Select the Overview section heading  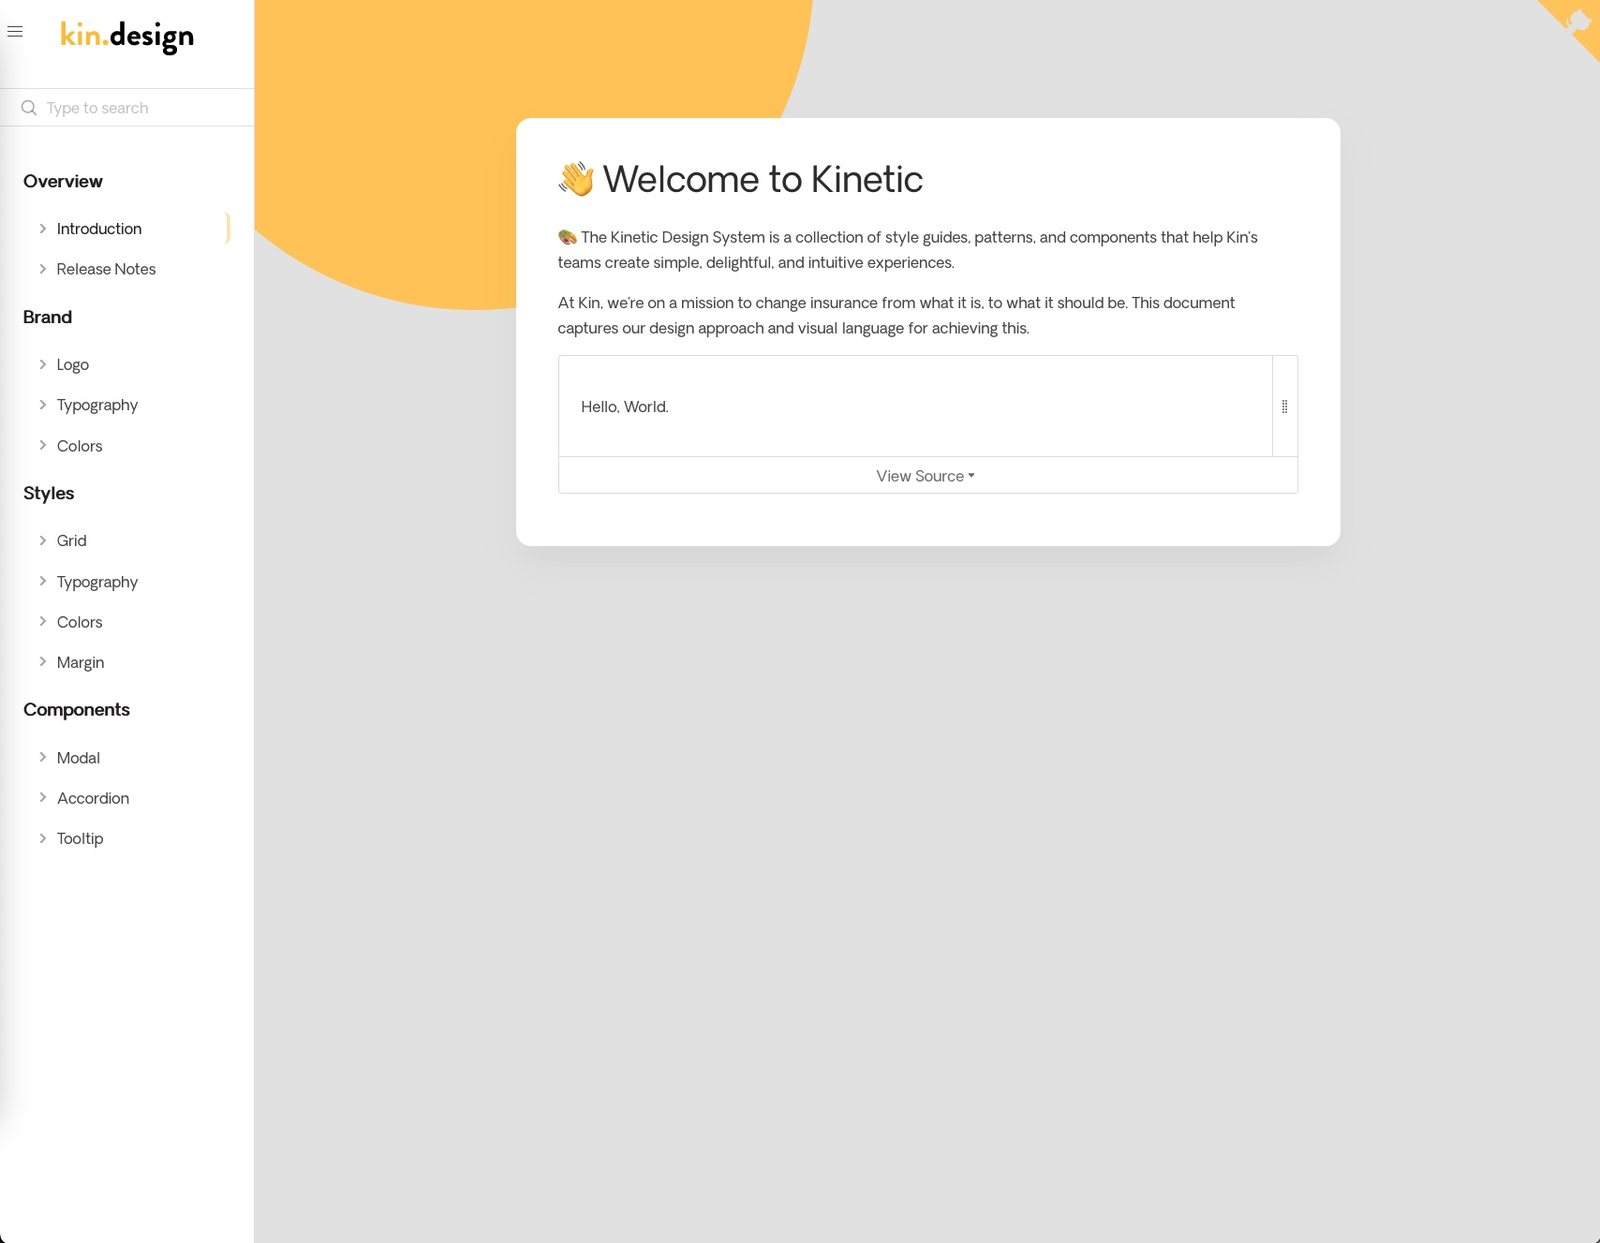pyautogui.click(x=63, y=181)
